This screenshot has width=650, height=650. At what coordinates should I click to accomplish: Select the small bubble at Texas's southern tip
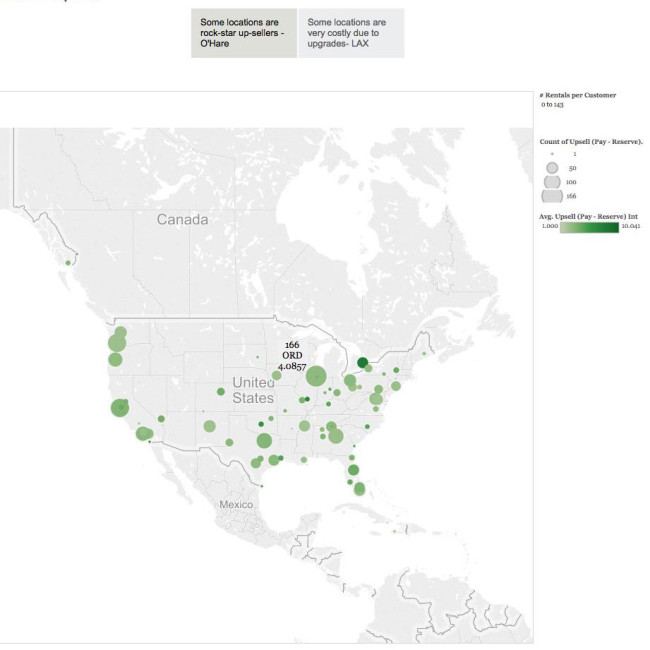[x=262, y=486]
